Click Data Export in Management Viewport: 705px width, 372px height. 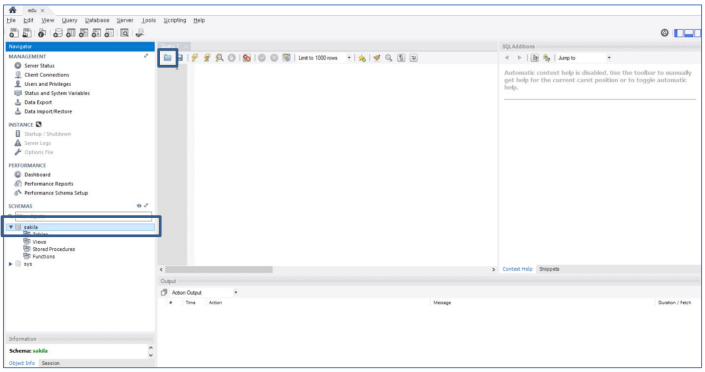[38, 102]
